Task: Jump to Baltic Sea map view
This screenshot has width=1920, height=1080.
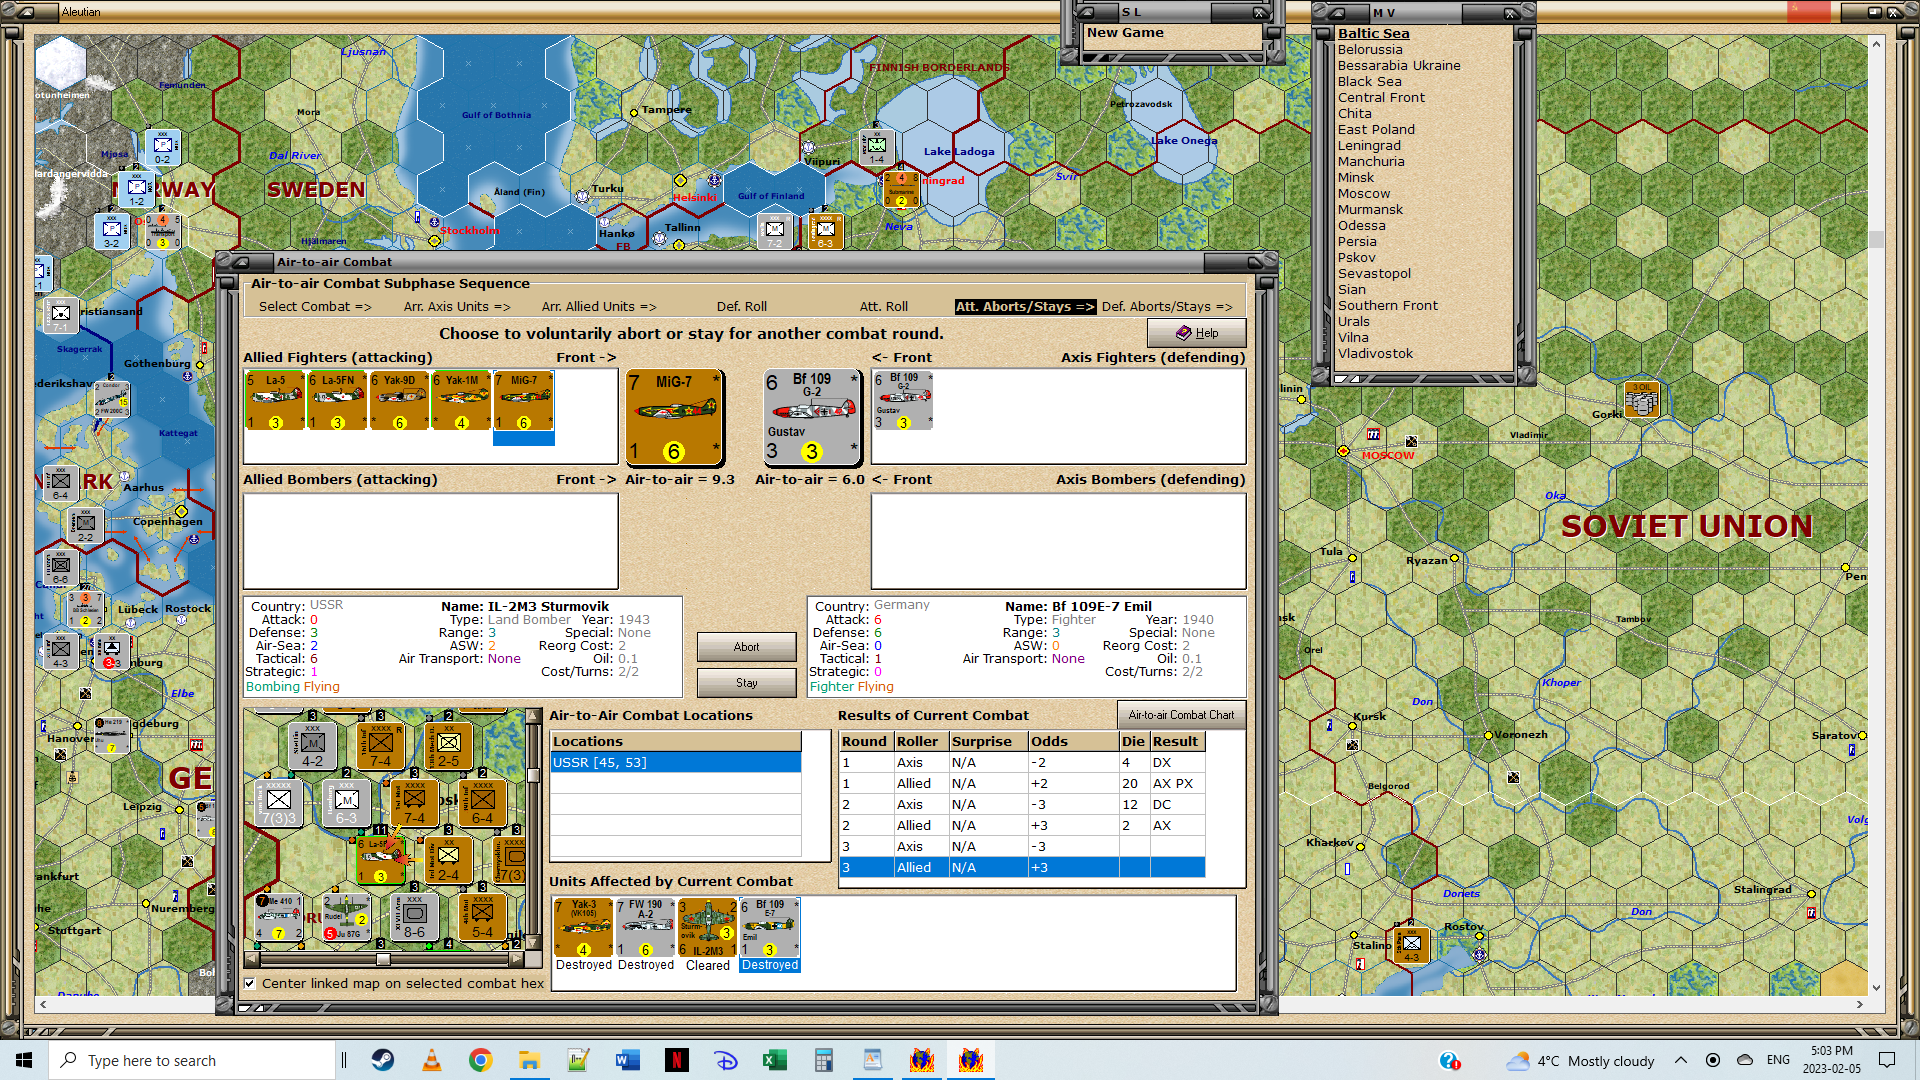Action: tap(1373, 33)
